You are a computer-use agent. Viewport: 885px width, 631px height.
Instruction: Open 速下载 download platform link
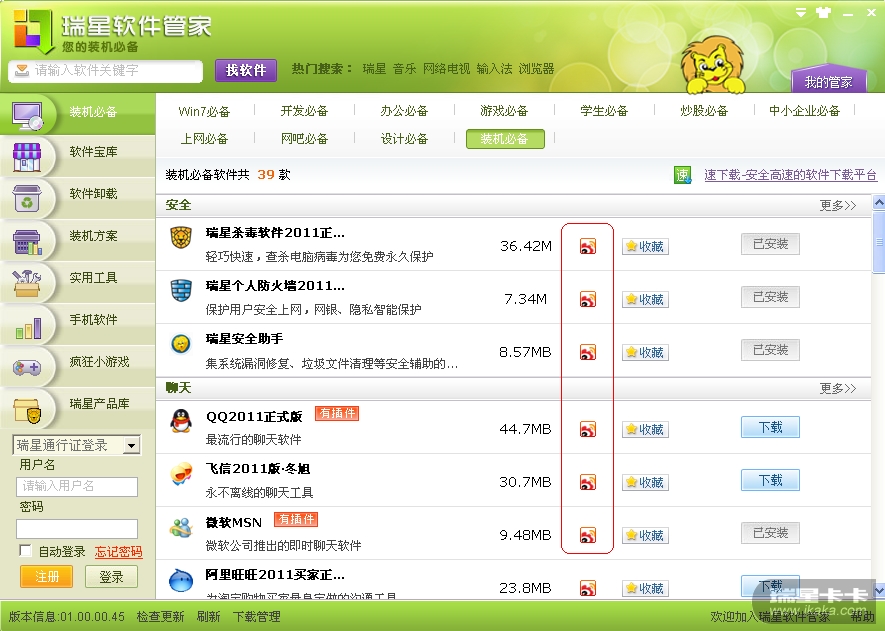point(790,175)
